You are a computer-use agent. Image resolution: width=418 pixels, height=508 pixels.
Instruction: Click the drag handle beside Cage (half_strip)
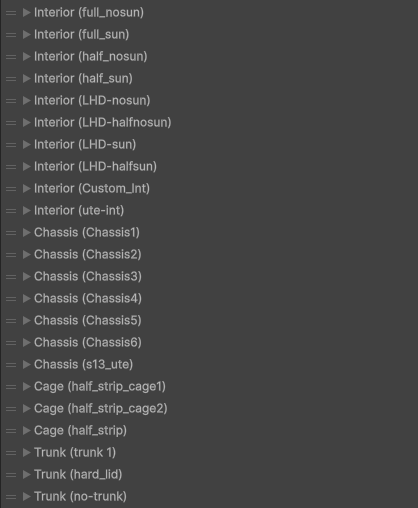coord(11,431)
